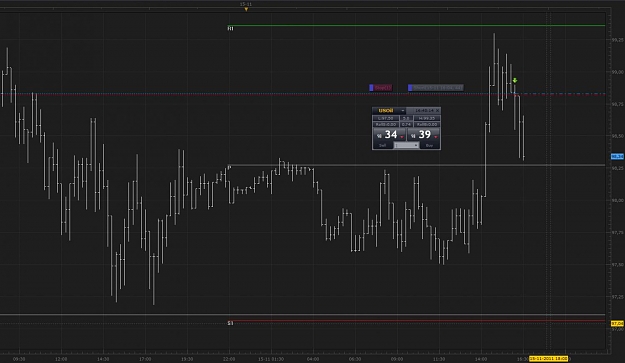Click the 99,25 label on the price axis
Image resolution: width=625 pixels, height=363 pixels.
tap(617, 40)
